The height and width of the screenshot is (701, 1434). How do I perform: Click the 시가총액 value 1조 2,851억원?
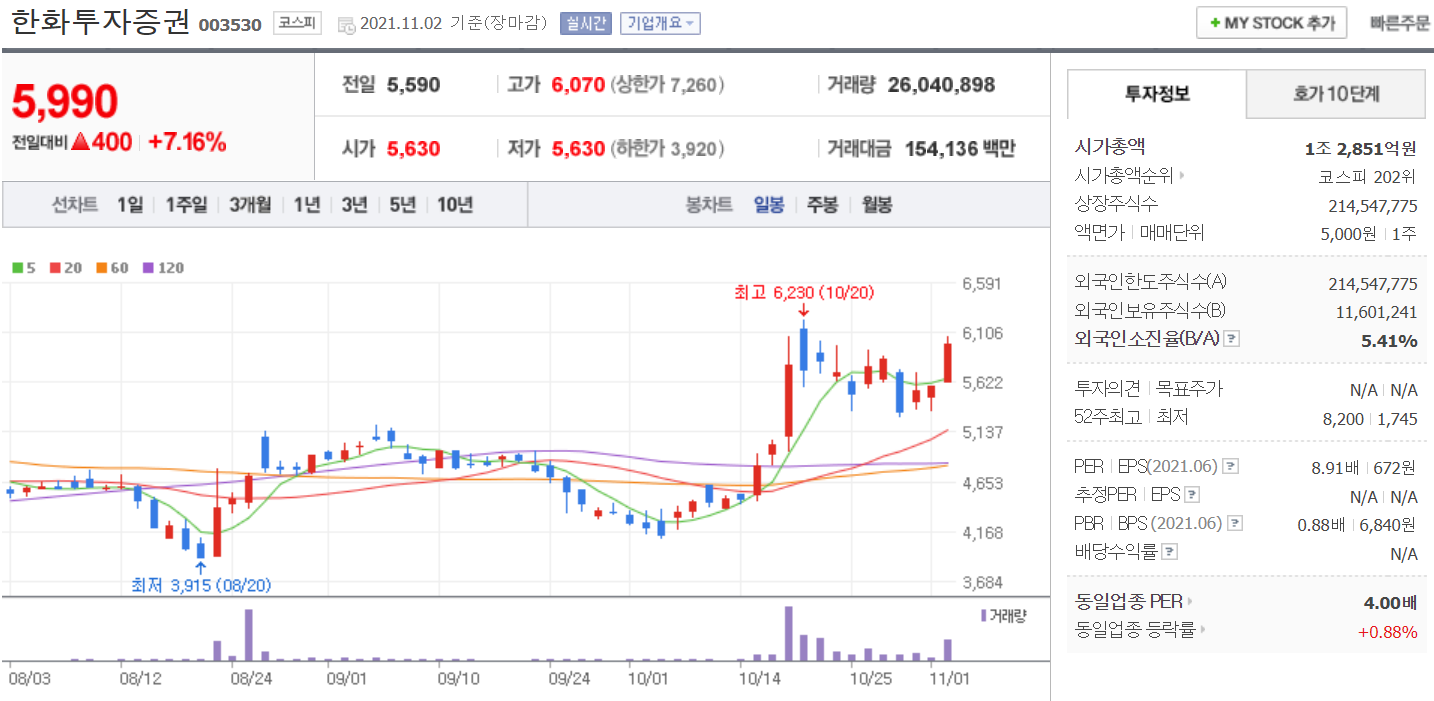pyautogui.click(x=1361, y=148)
